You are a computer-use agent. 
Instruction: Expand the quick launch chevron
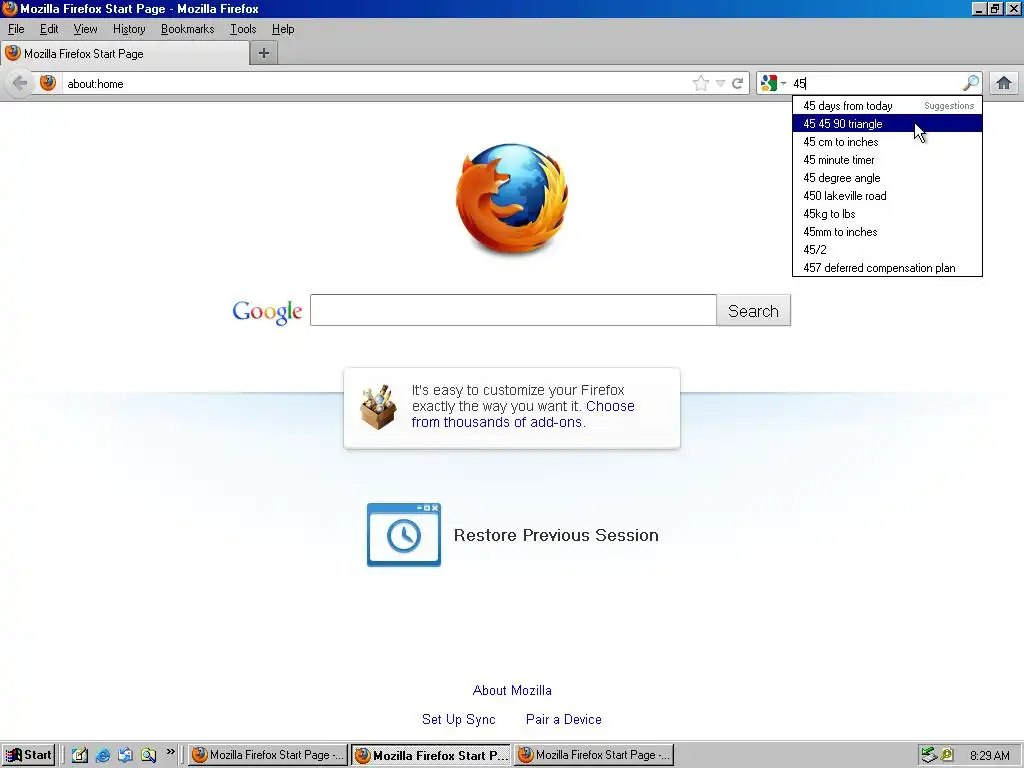[x=170, y=752]
